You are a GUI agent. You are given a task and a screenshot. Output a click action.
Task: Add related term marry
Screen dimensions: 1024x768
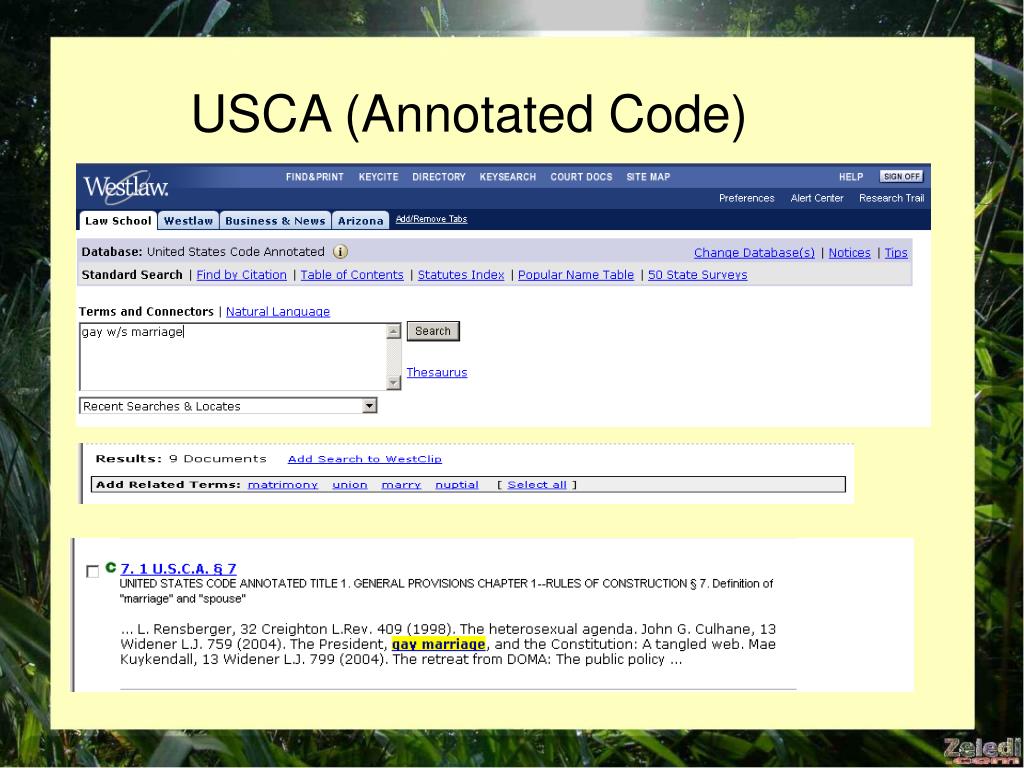(401, 485)
